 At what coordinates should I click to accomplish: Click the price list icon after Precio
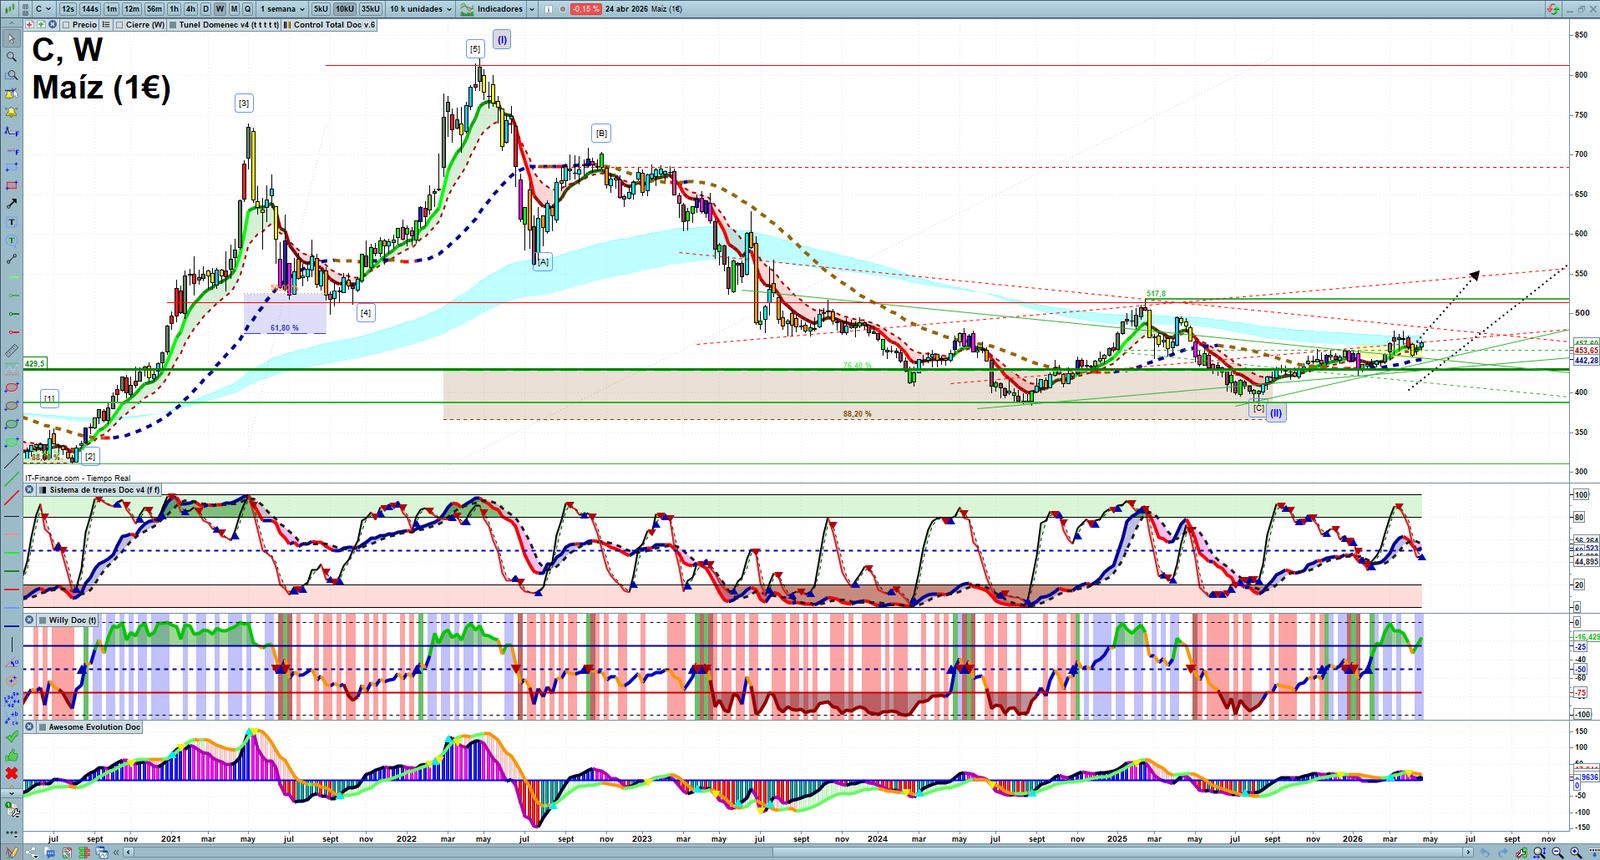[106, 25]
